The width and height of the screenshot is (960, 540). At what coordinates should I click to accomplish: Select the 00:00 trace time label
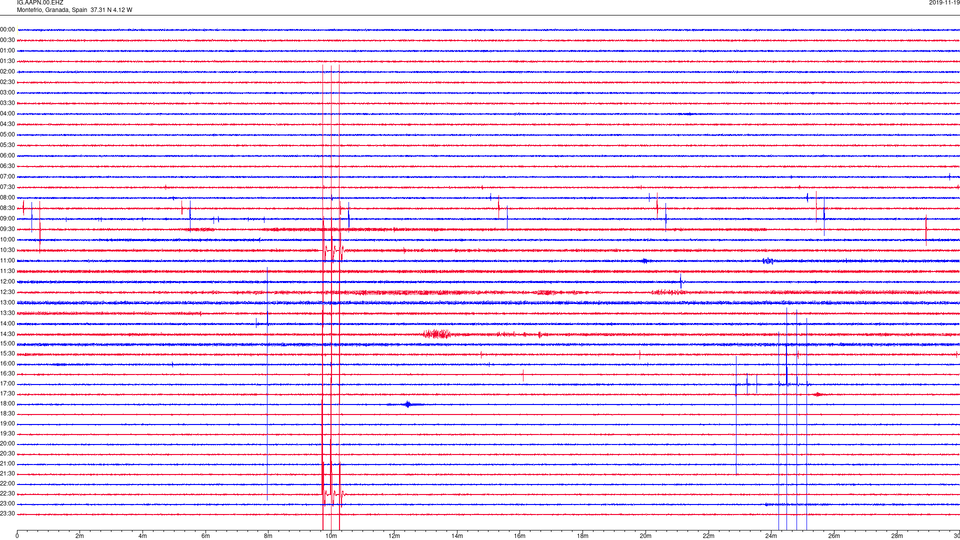(x=7, y=29)
